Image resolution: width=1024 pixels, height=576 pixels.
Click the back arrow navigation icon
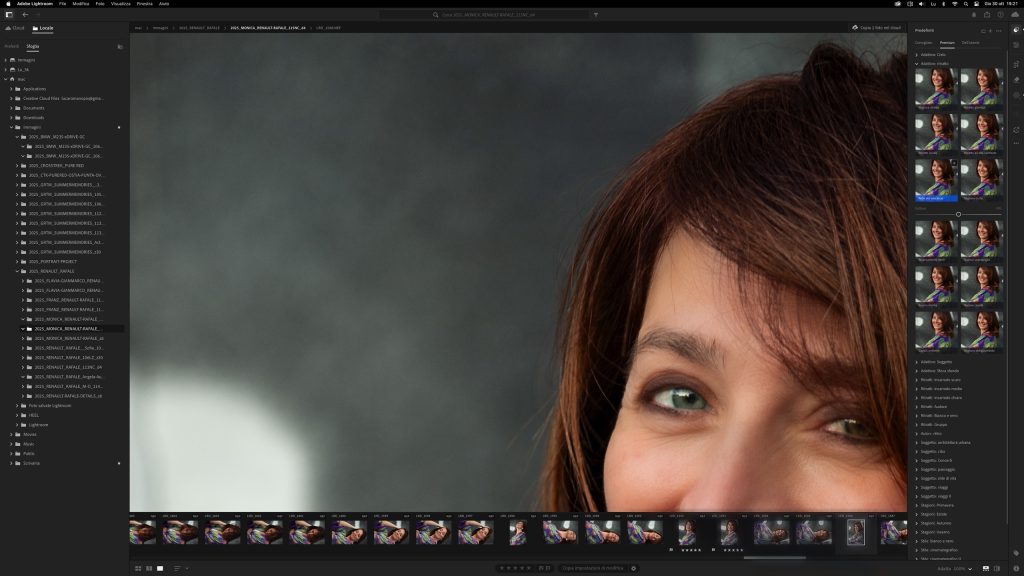point(25,15)
